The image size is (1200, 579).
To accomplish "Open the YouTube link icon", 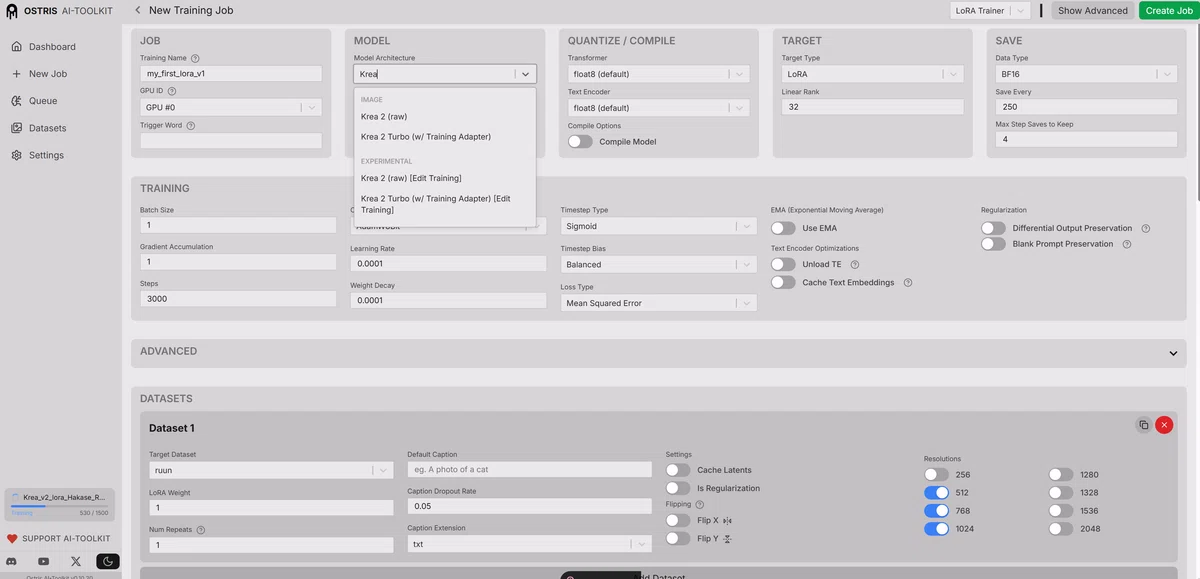I will click(x=43, y=562).
